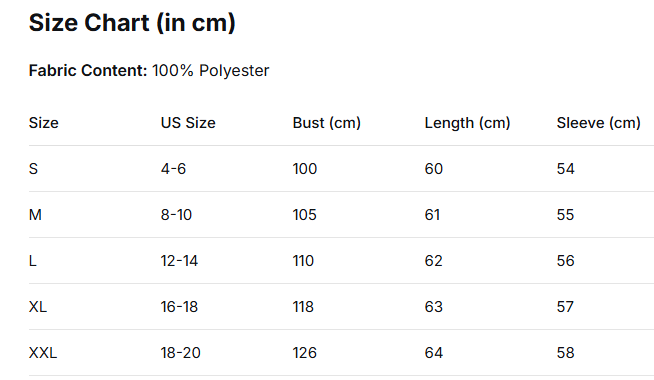Image resolution: width=654 pixels, height=380 pixels.
Task: Click the bust value 126 cell
Action: (x=305, y=353)
